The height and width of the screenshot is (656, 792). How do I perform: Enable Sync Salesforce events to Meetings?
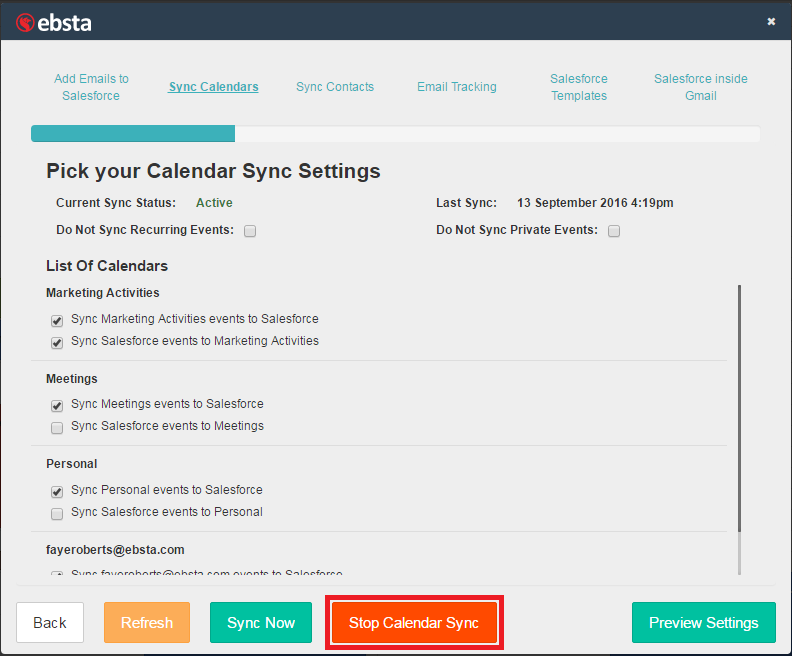(x=57, y=428)
